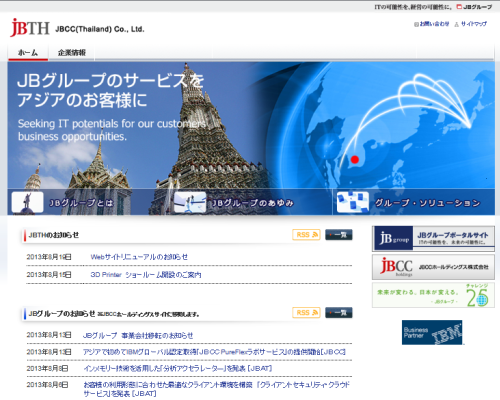Open the クライアントセキュリティクラウド news link

coord(216,389)
